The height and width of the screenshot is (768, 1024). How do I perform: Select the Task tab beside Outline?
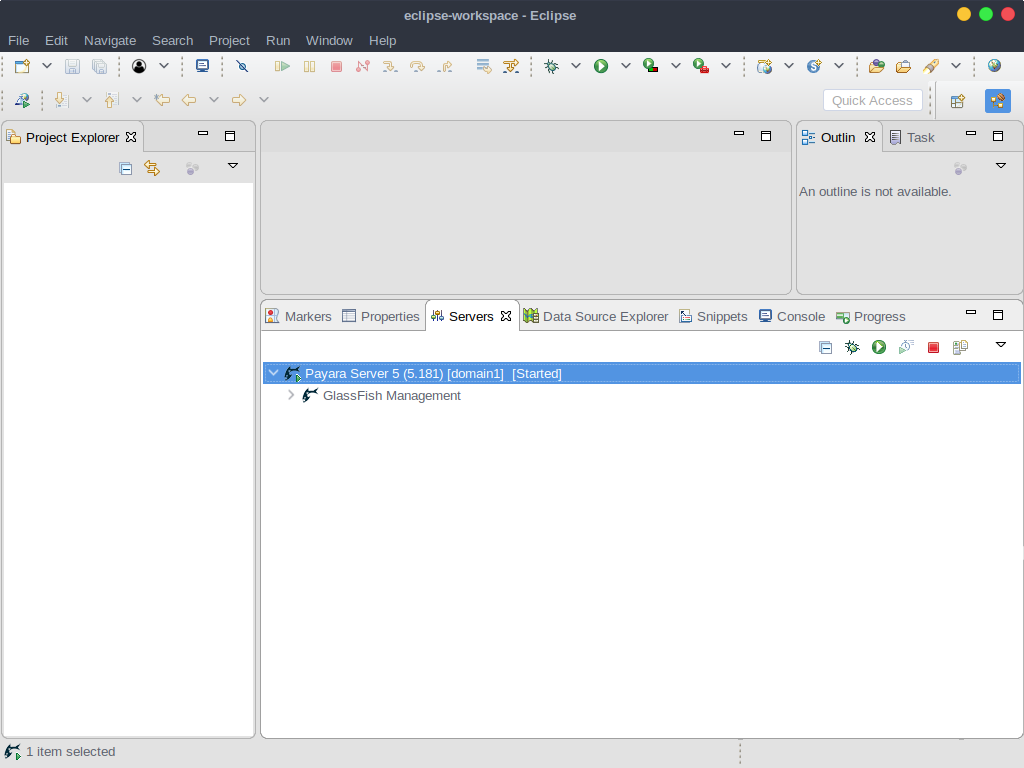pyautogui.click(x=912, y=137)
